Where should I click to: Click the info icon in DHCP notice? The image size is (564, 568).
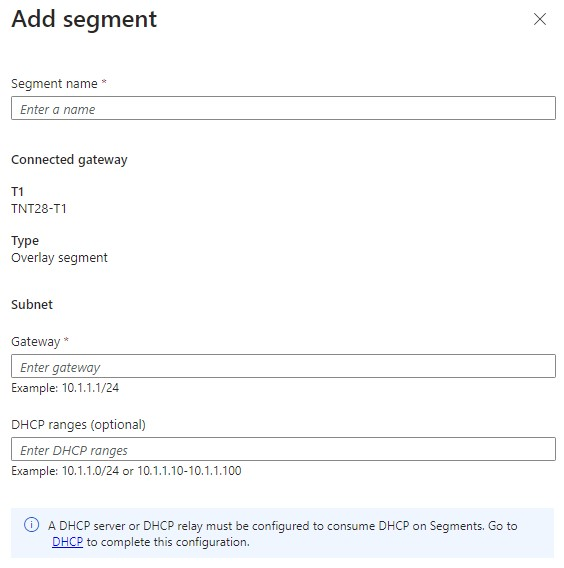pos(32,525)
